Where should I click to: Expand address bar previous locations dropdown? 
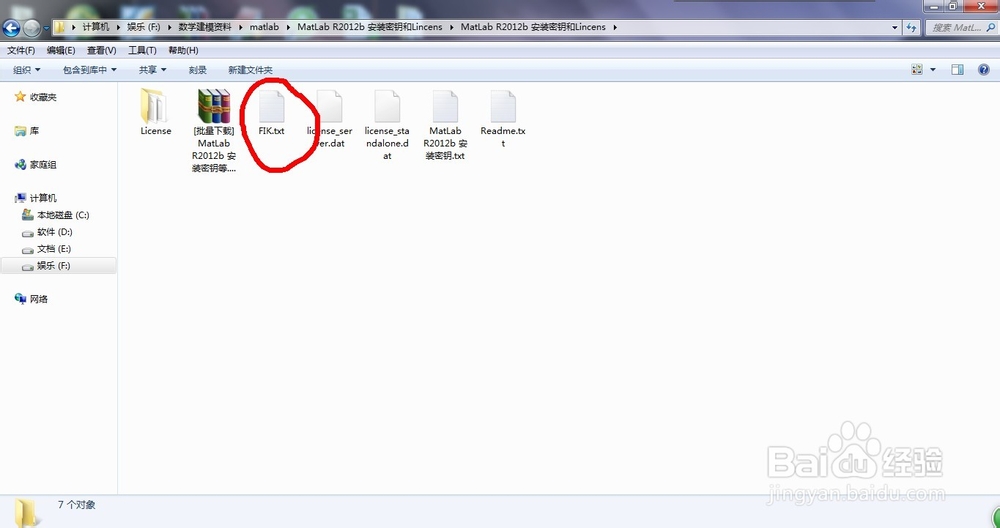(x=895, y=27)
